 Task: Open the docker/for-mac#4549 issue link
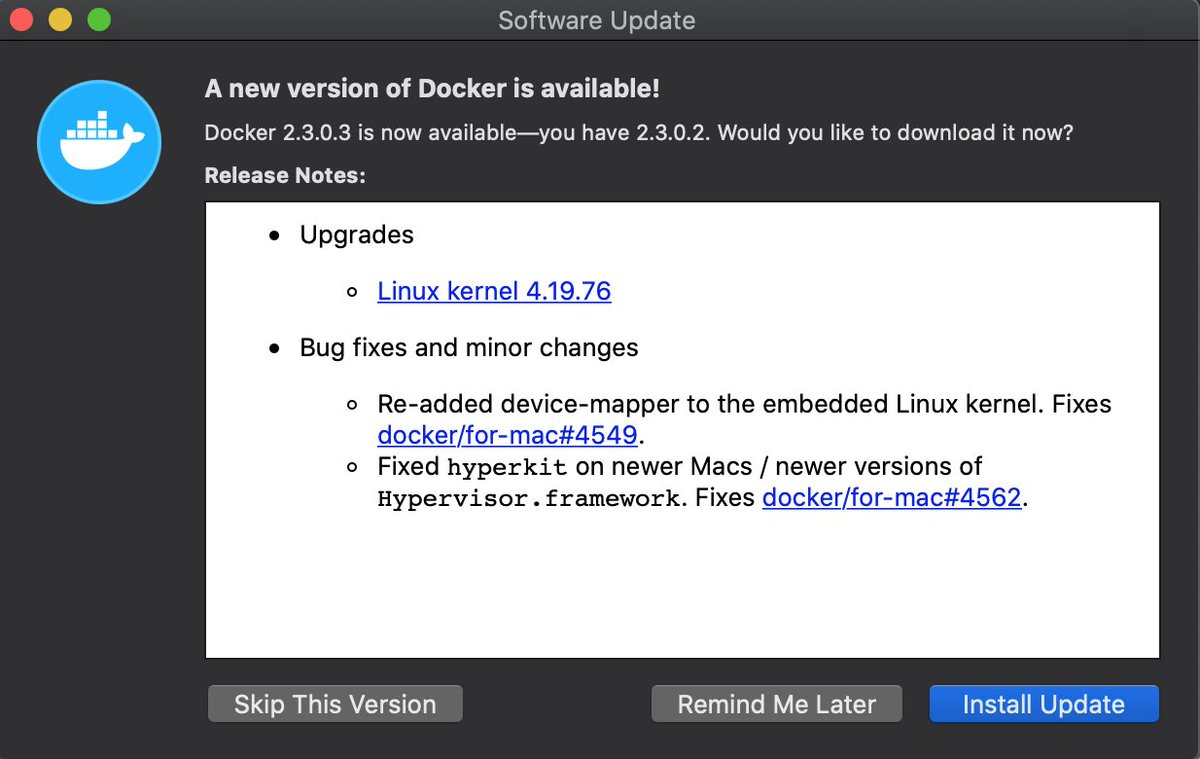click(x=508, y=436)
